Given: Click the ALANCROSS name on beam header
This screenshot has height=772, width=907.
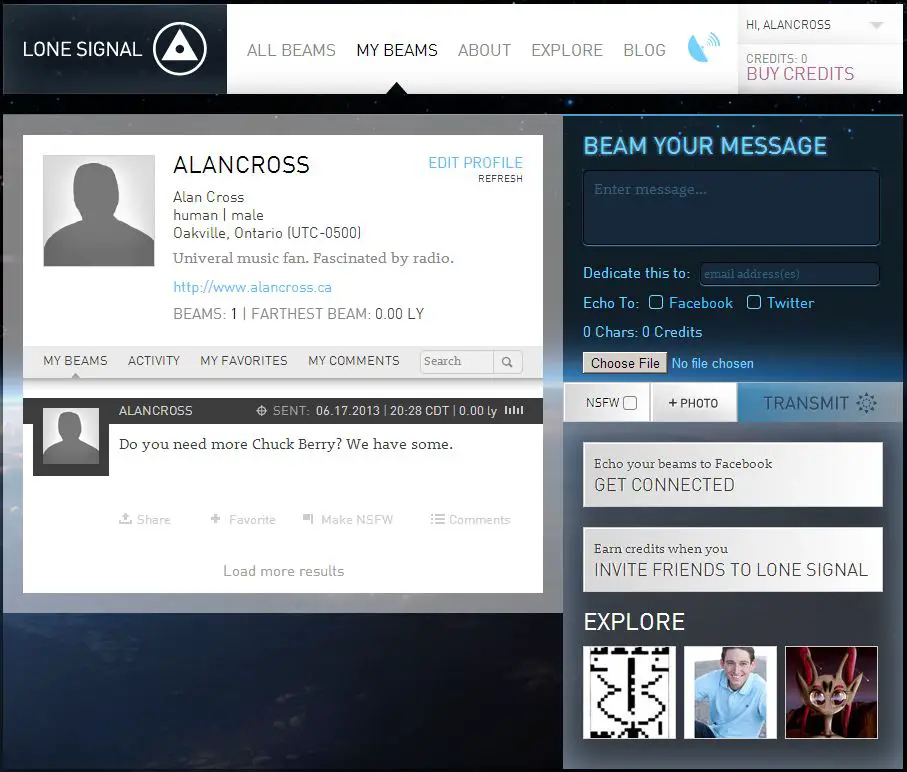Looking at the screenshot, I should (x=156, y=411).
